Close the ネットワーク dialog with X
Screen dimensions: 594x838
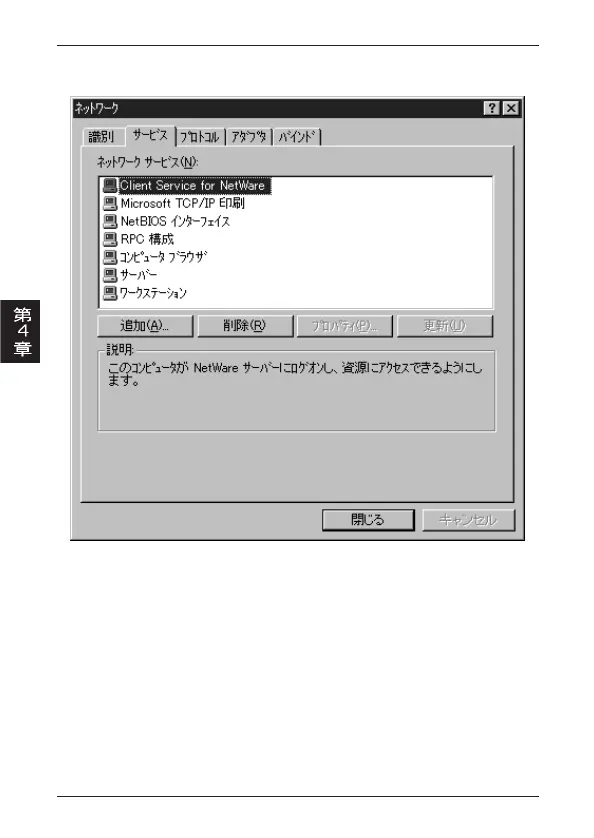tap(511, 108)
